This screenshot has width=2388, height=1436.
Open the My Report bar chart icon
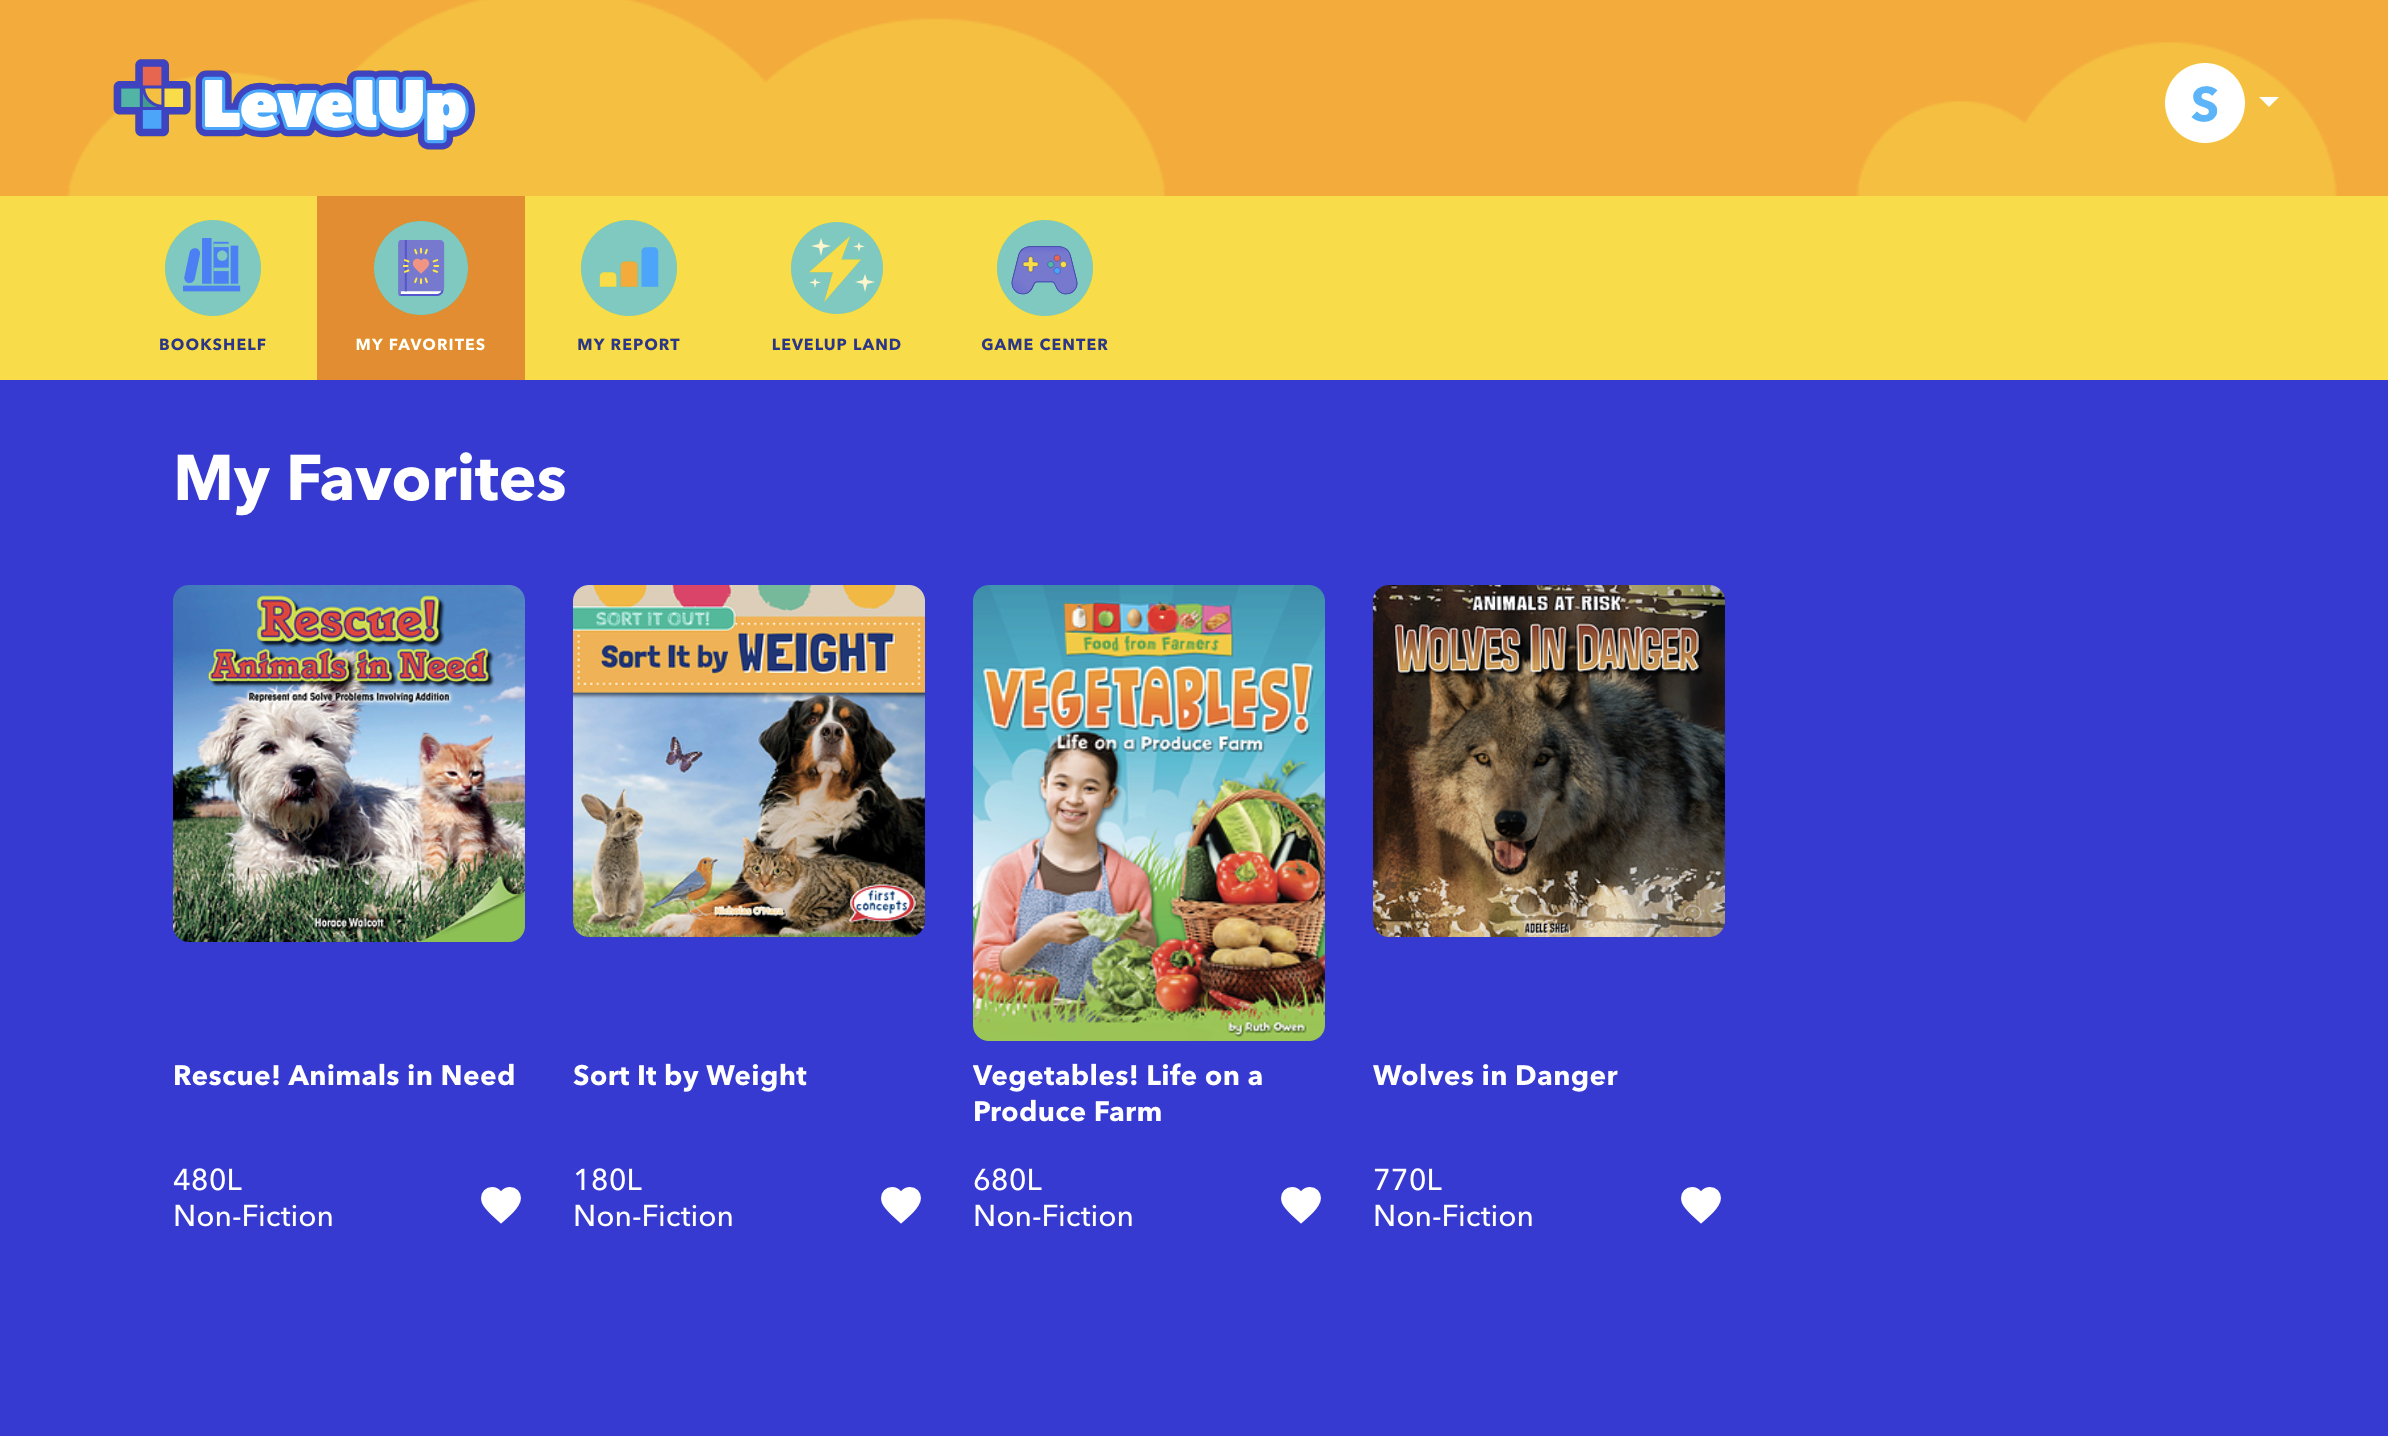click(629, 268)
